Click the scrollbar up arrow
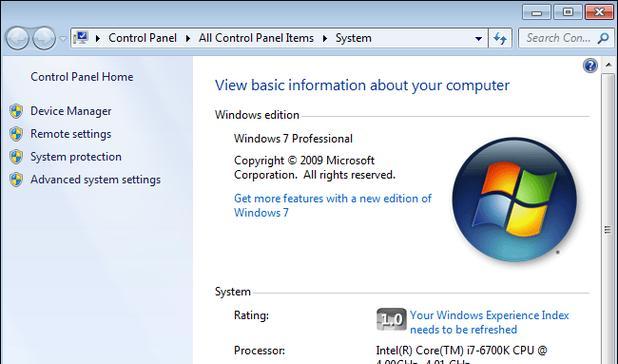The height and width of the screenshot is (364, 618). pos(609,65)
